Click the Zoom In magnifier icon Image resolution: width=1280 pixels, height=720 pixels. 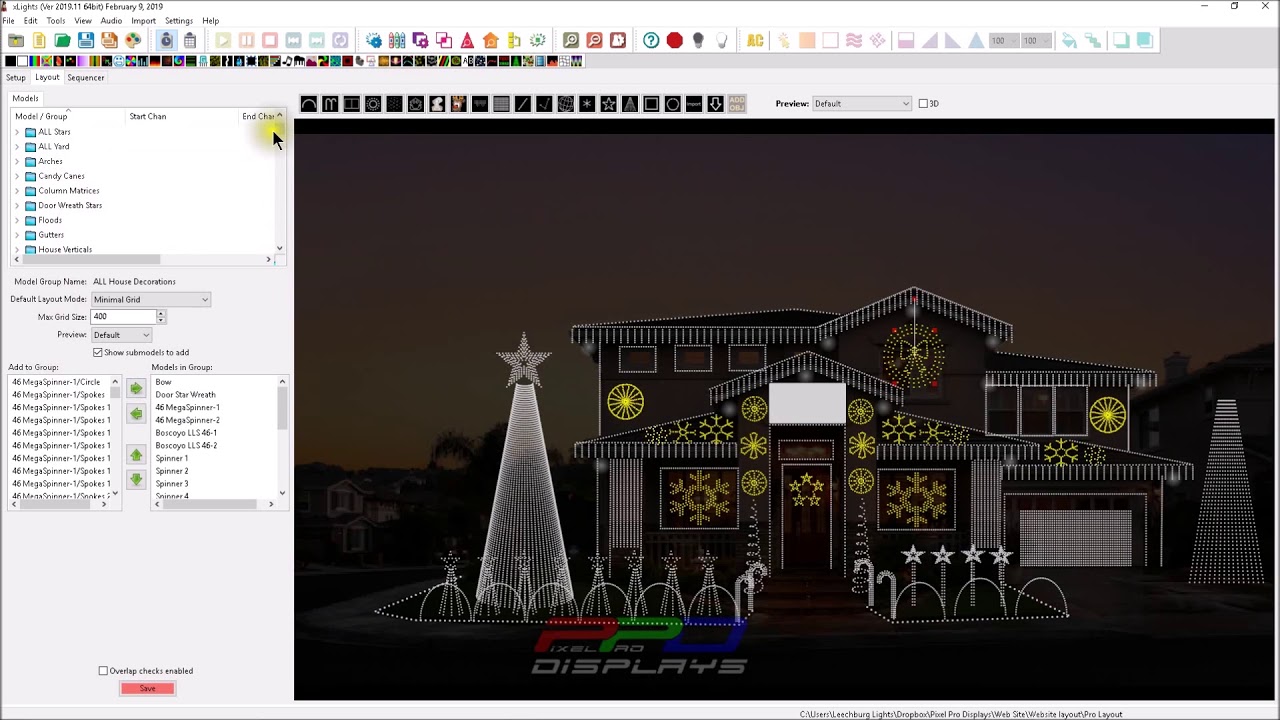(x=570, y=41)
